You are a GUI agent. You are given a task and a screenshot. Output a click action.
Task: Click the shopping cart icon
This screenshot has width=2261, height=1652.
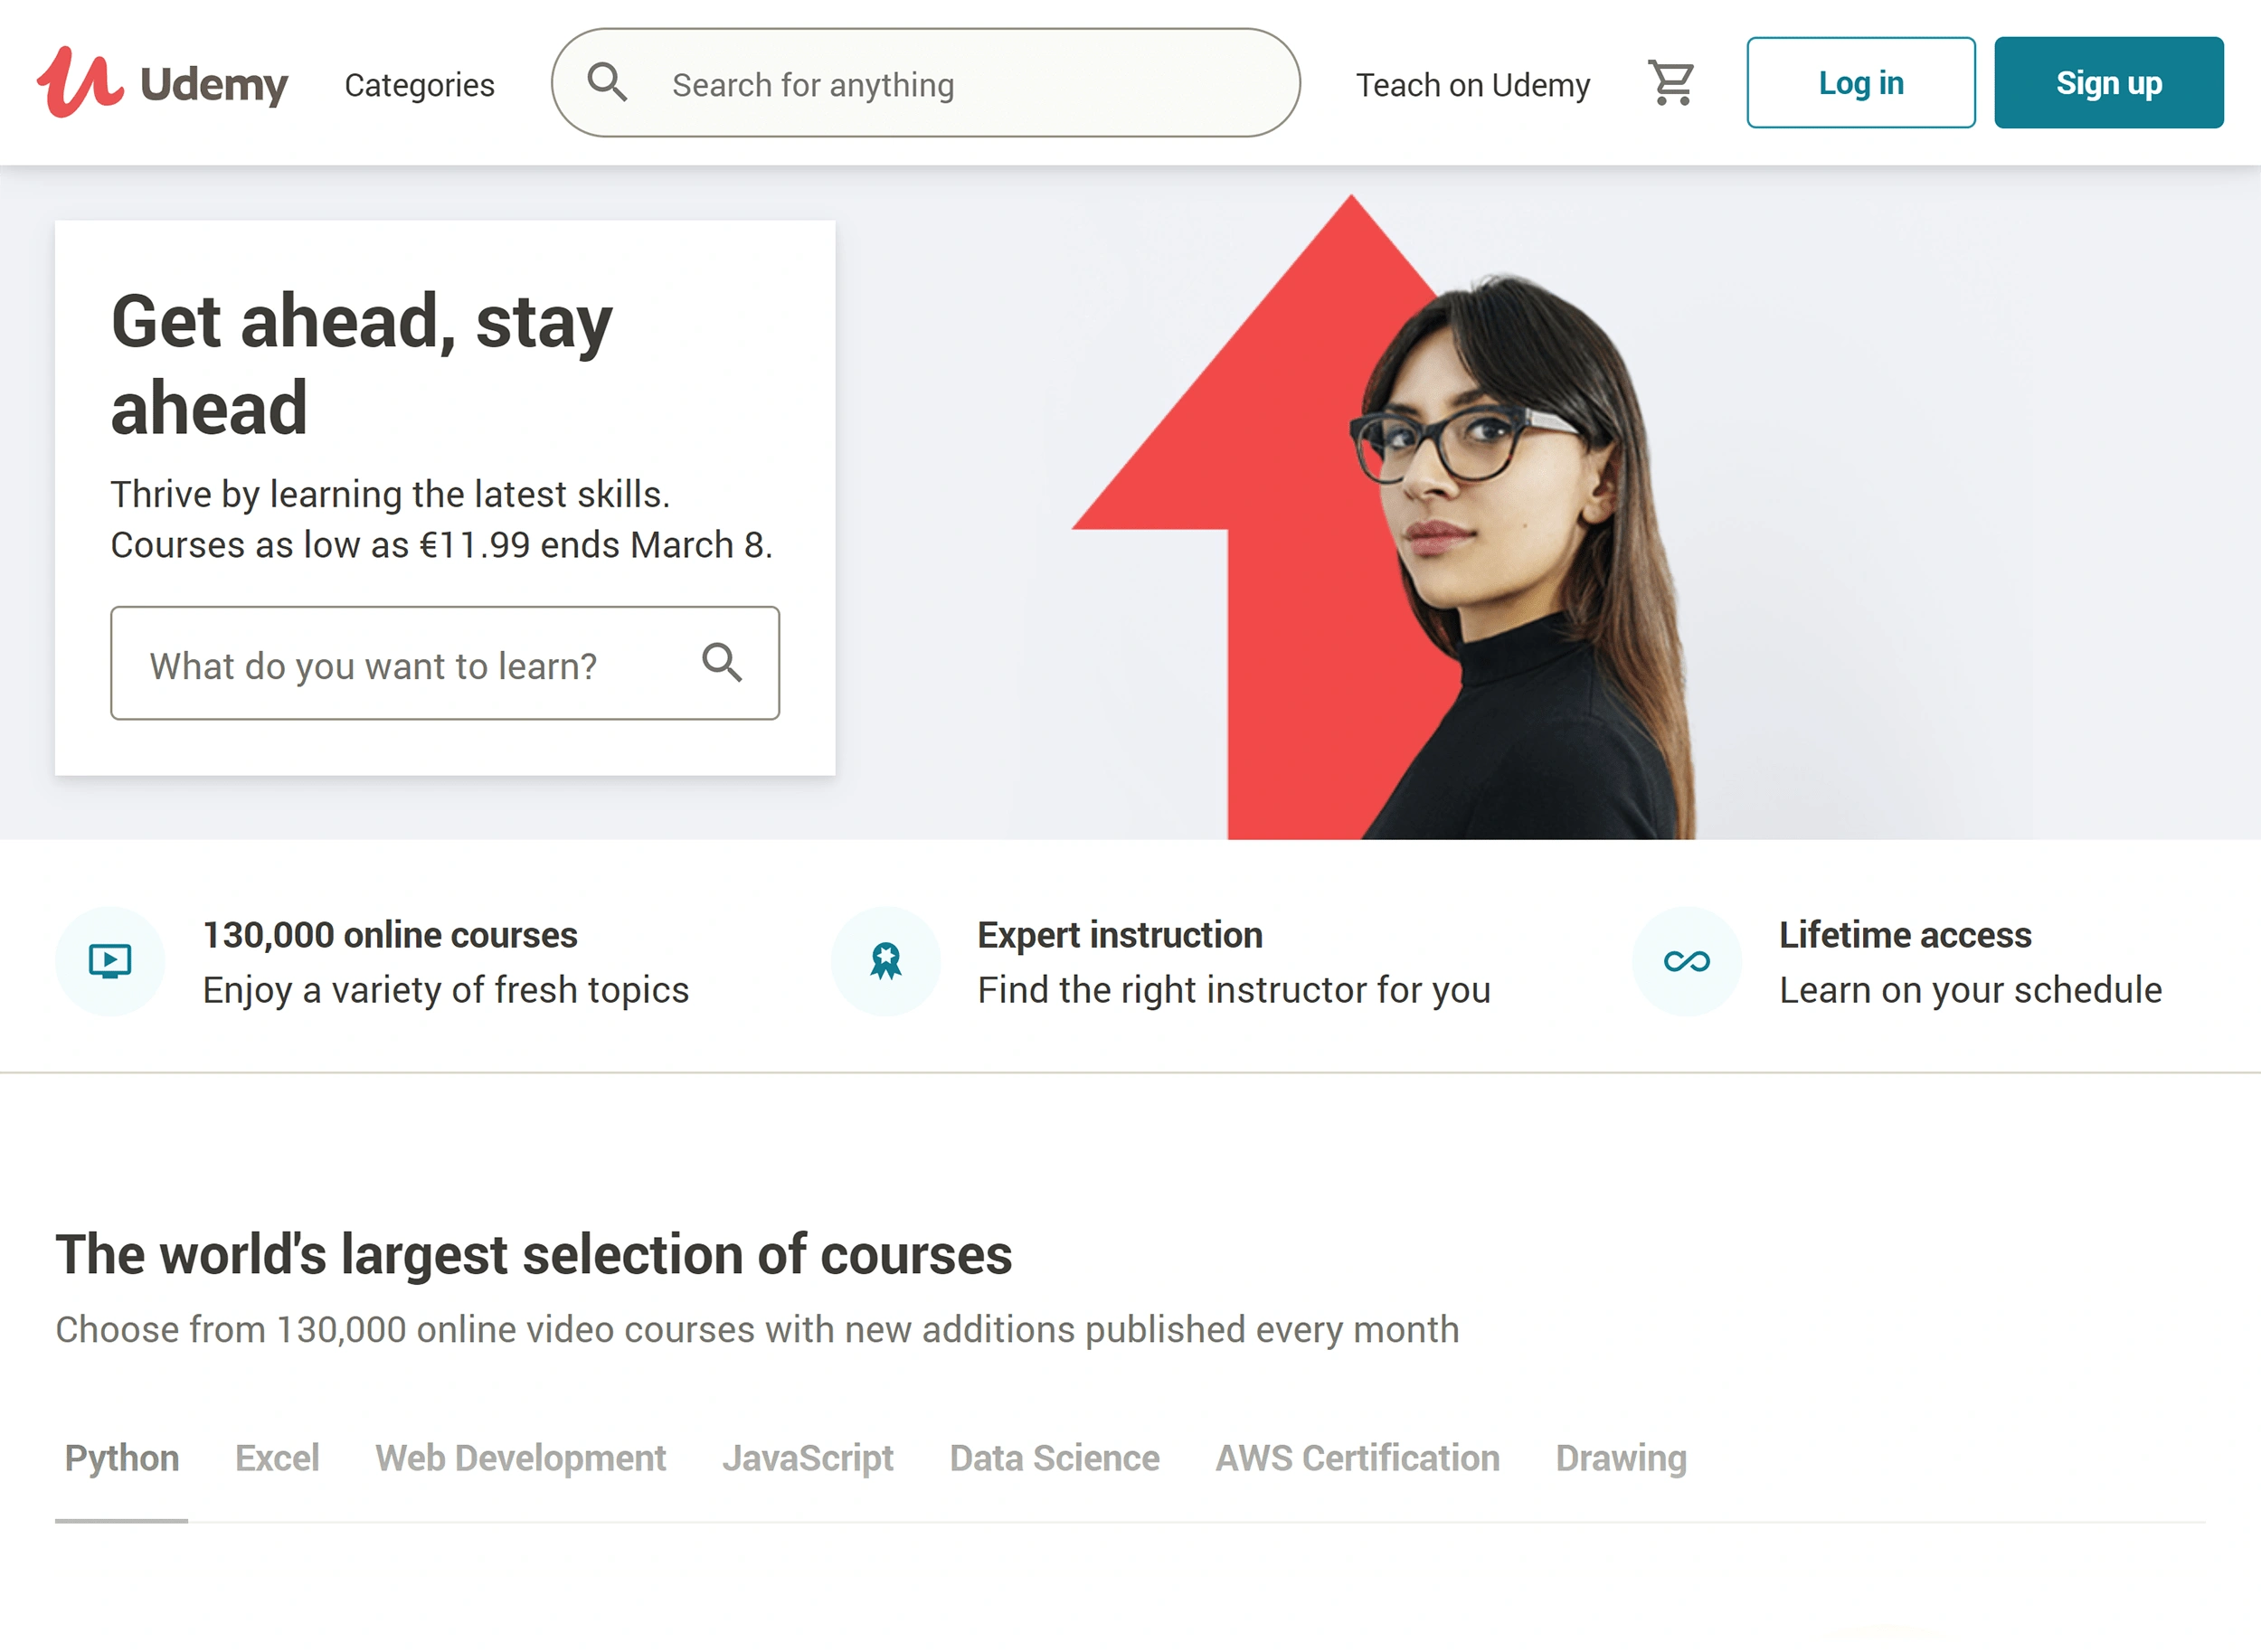(x=1671, y=82)
